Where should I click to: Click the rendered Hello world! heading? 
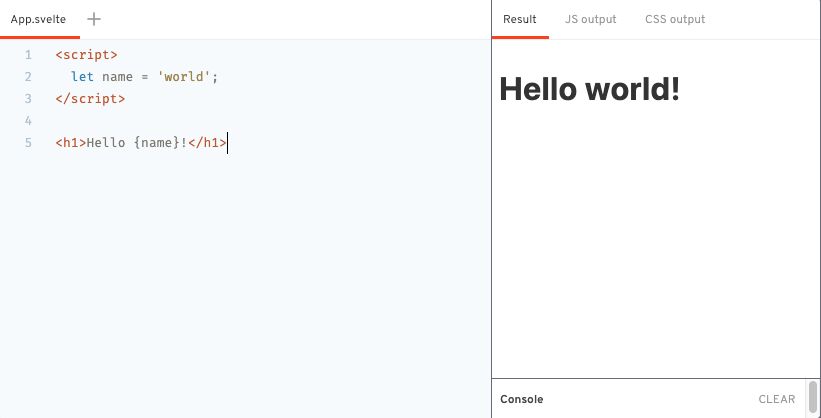589,89
